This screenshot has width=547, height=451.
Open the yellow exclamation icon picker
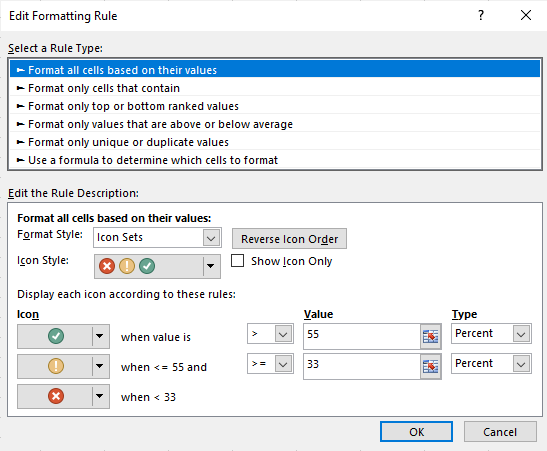[x=63, y=366]
